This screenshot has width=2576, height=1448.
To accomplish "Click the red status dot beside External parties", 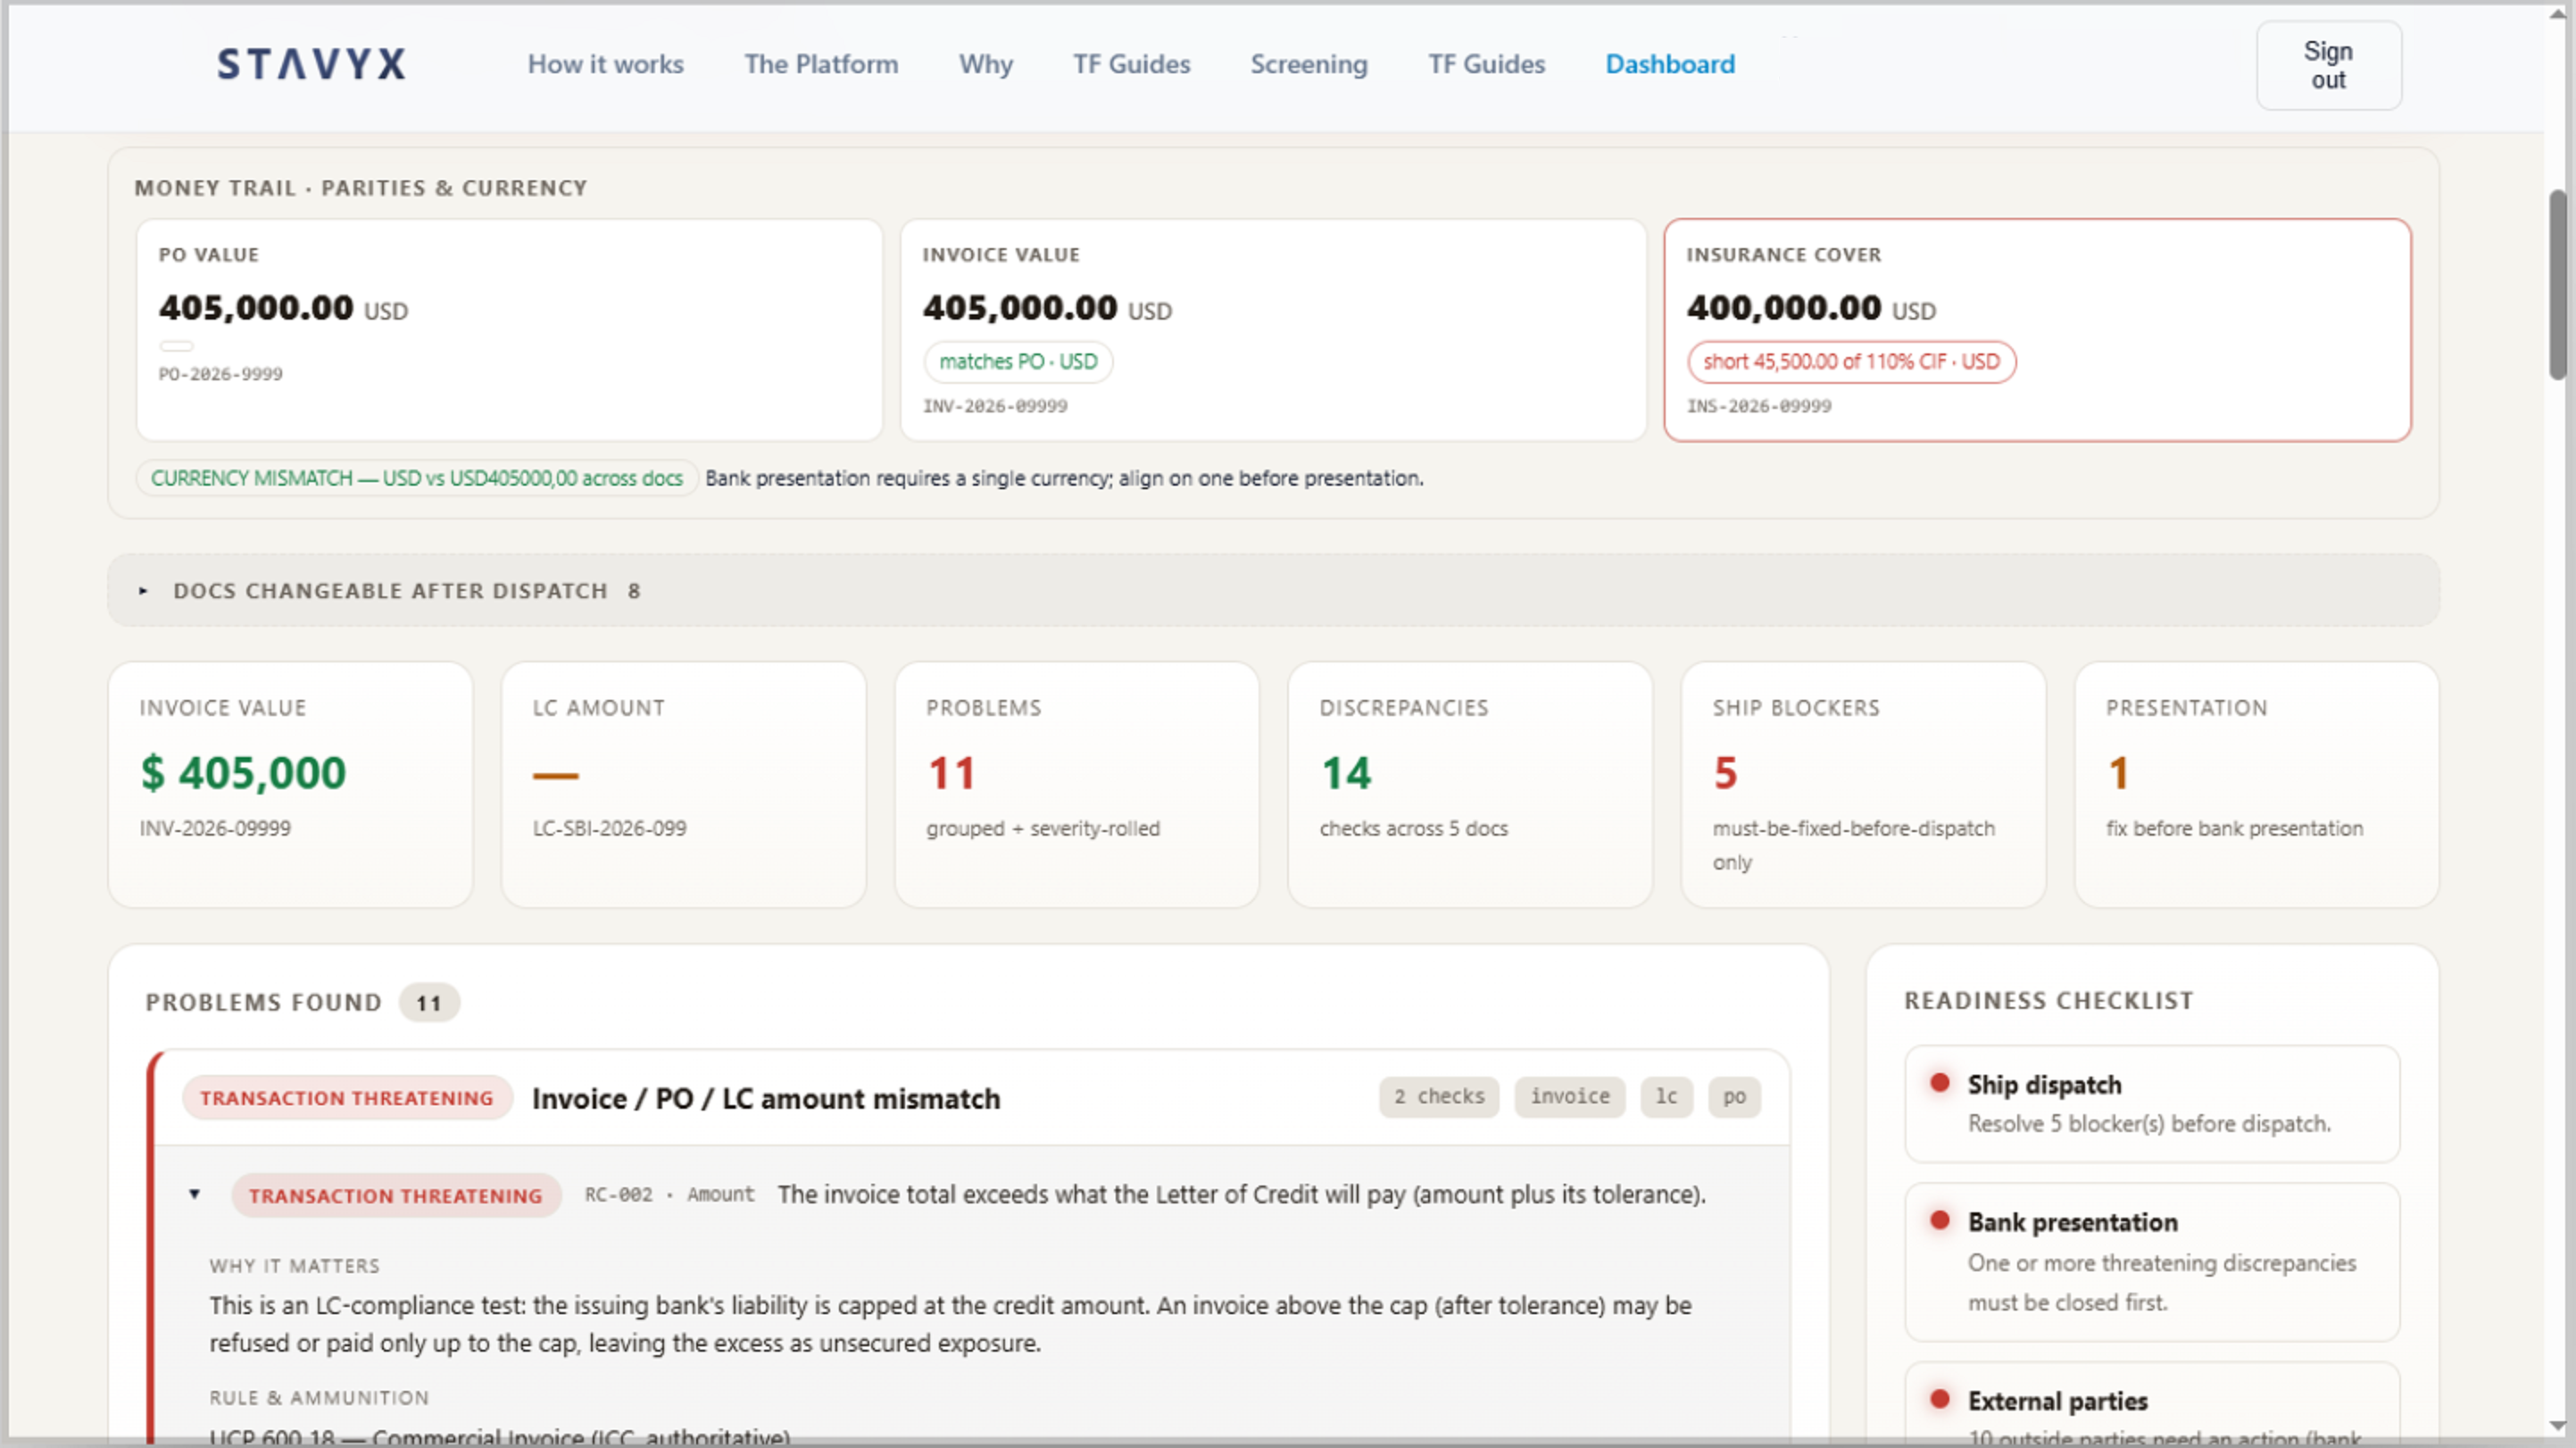I will pyautogui.click(x=1939, y=1399).
